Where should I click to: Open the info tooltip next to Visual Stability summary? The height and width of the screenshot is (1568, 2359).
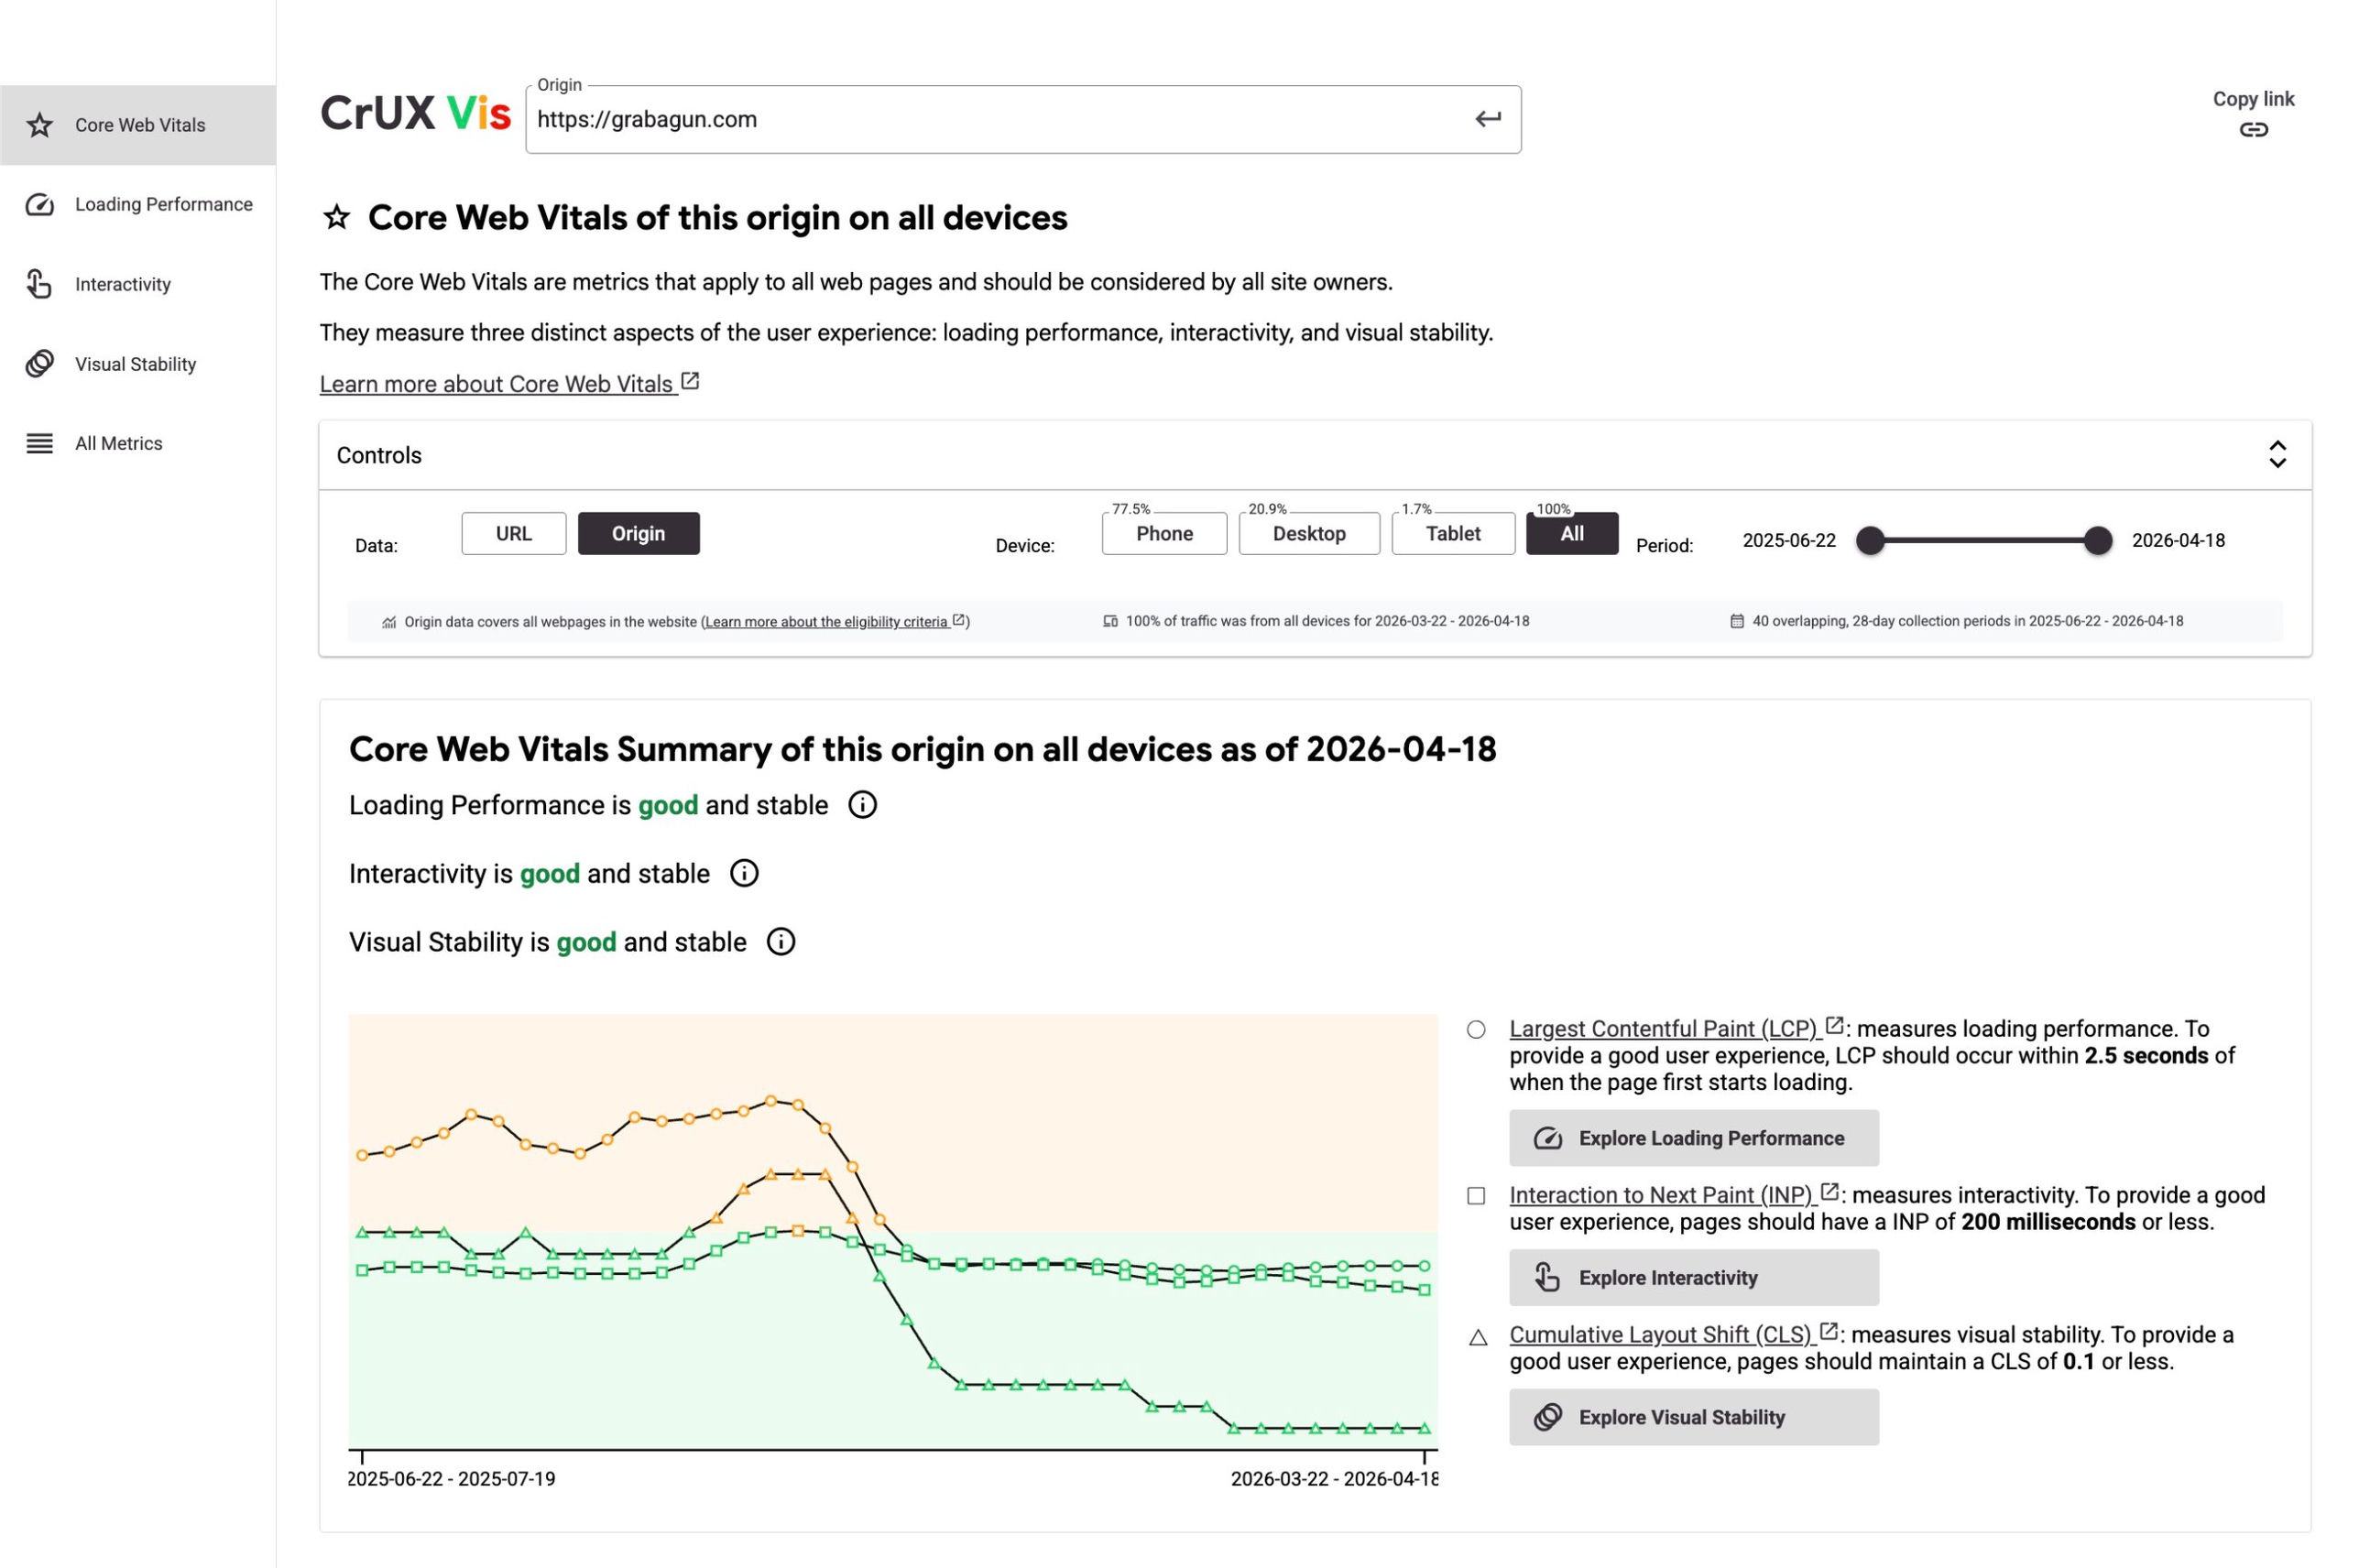click(781, 941)
